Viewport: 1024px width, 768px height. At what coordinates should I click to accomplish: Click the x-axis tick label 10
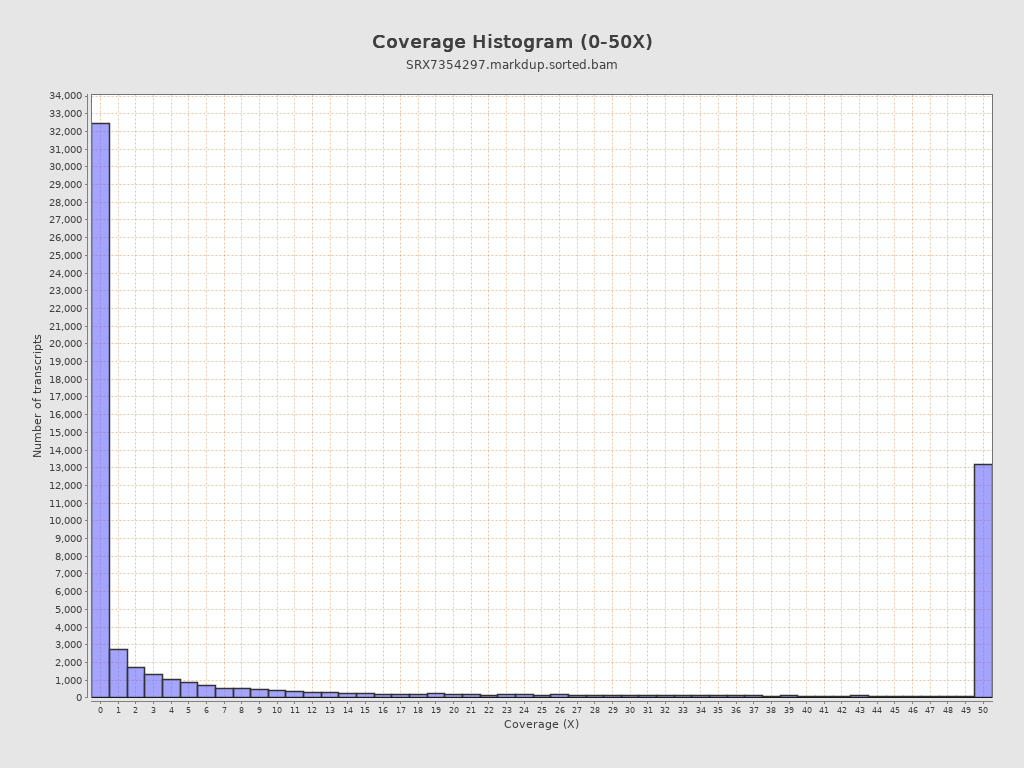click(277, 710)
